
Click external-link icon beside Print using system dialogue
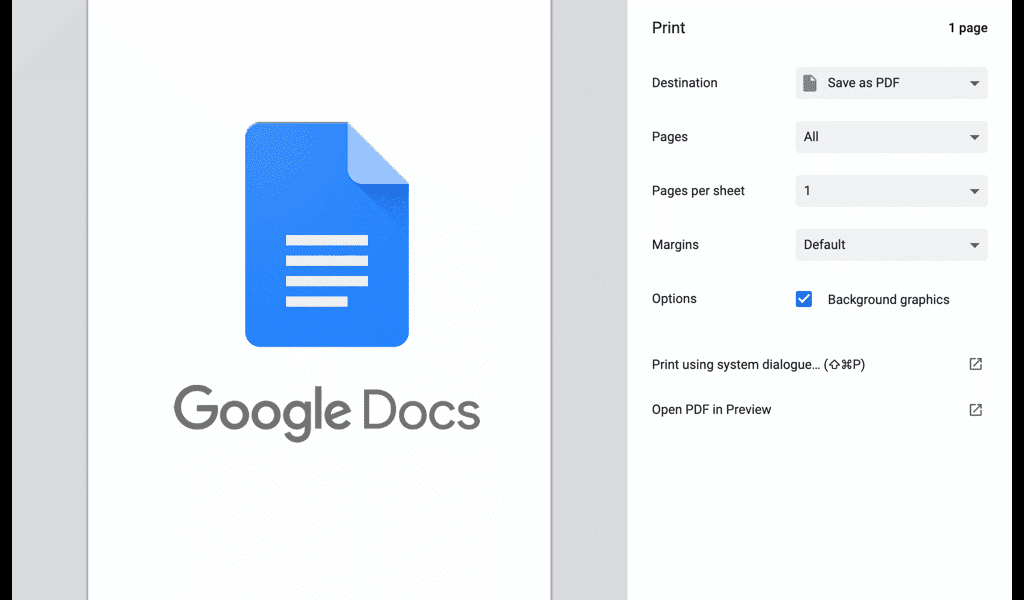click(x=976, y=364)
